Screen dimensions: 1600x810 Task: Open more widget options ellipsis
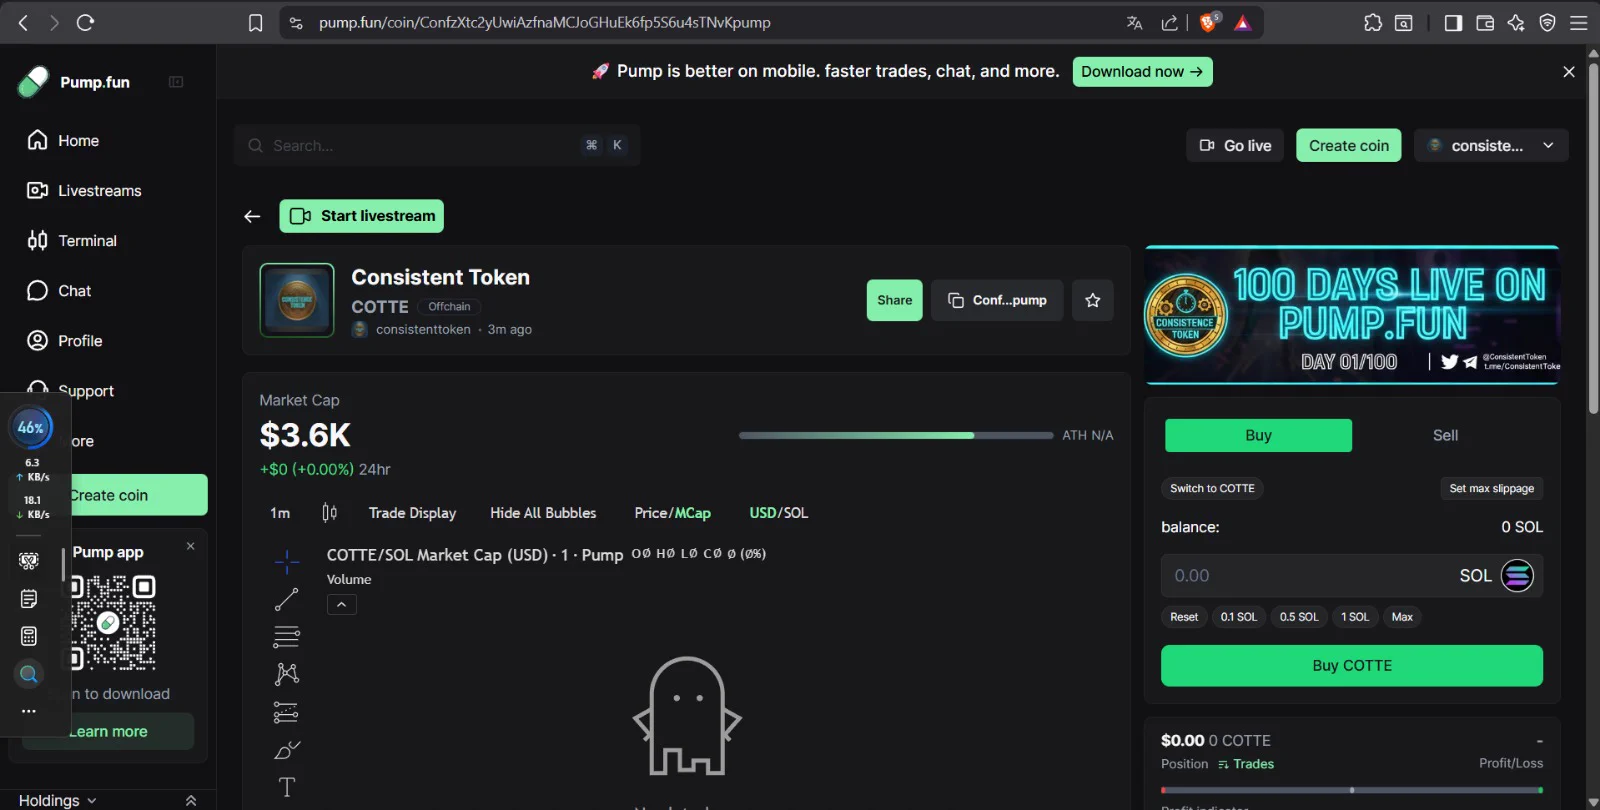click(x=29, y=711)
